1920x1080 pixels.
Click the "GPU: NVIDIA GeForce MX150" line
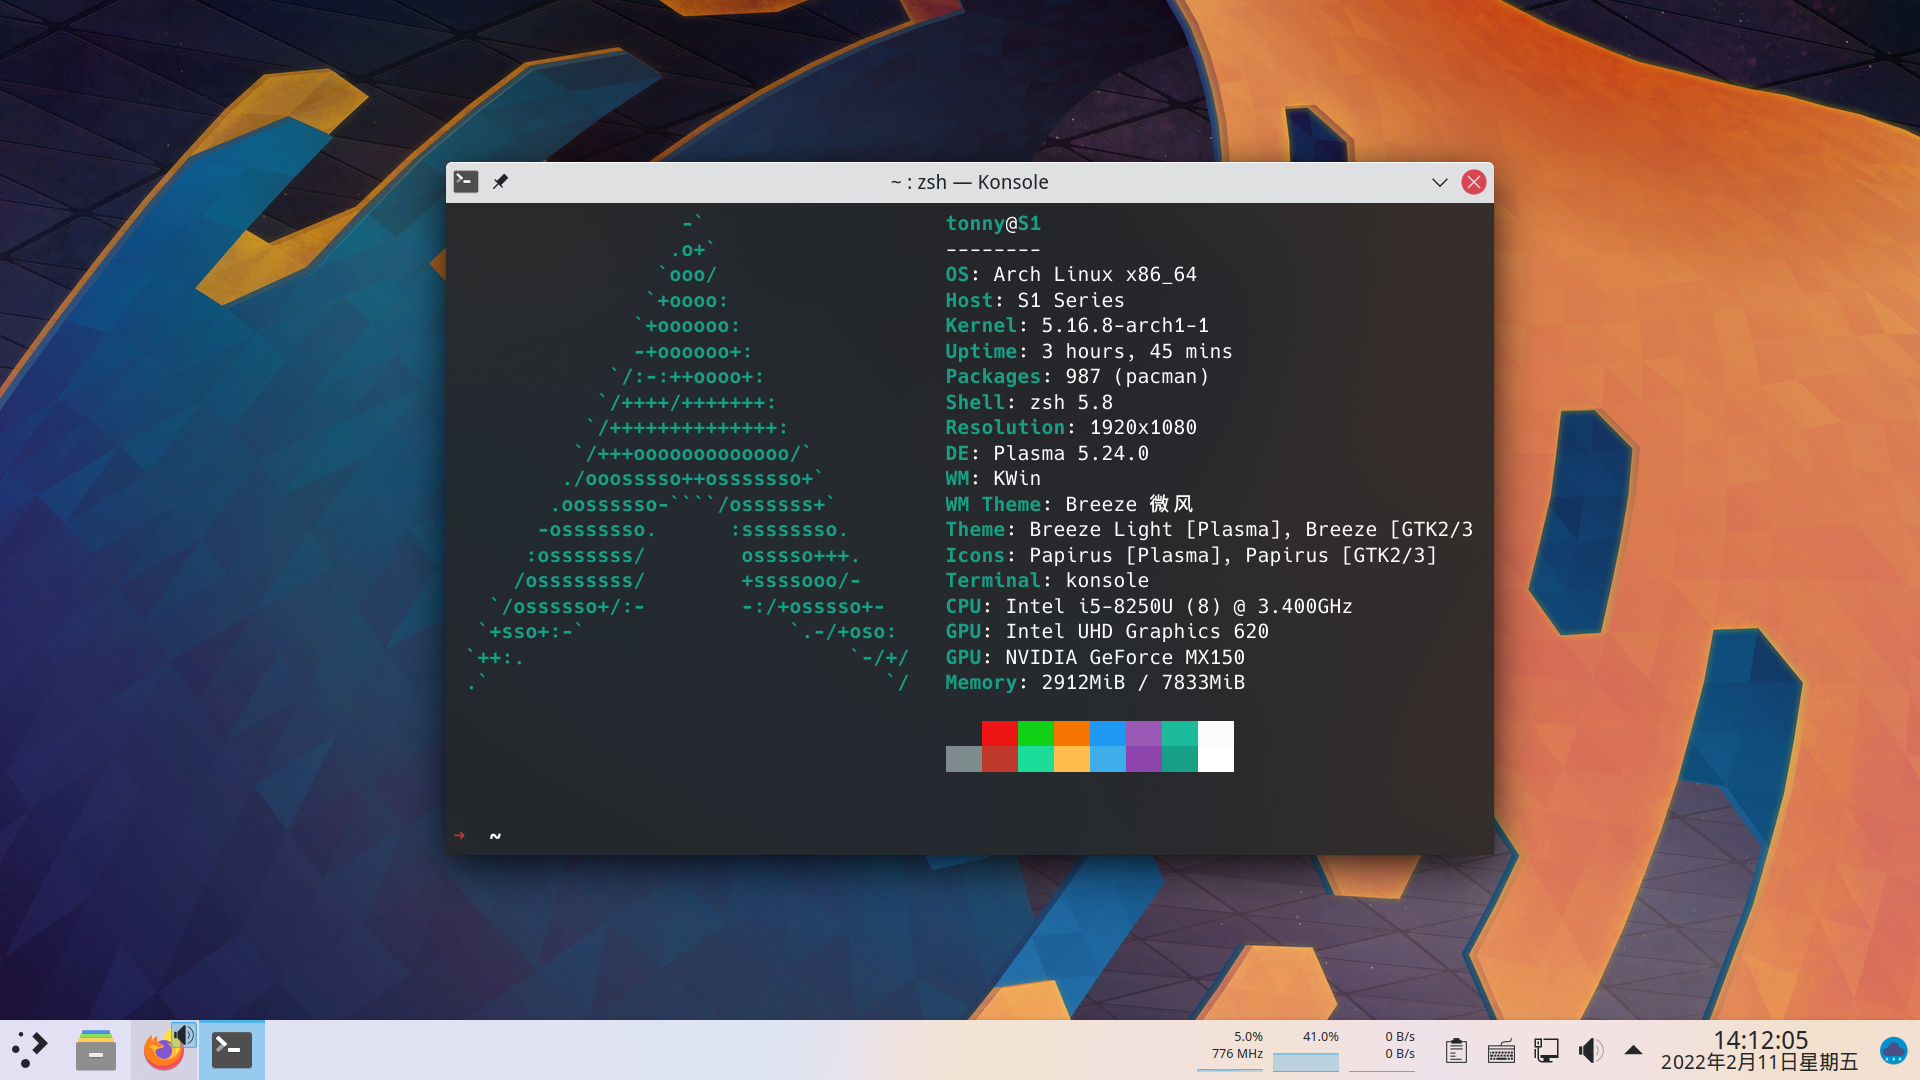(1095, 657)
